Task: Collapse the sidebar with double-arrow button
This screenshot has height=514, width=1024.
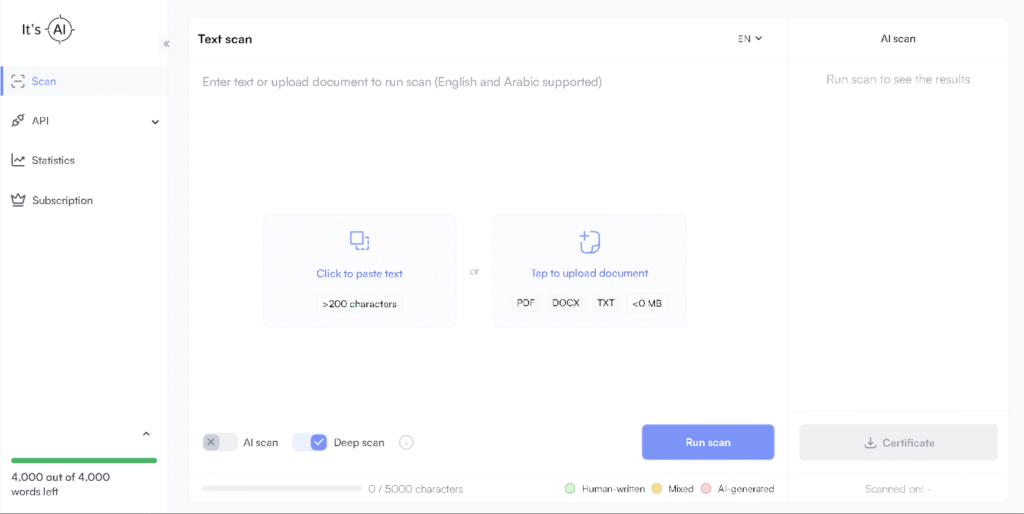Action: coord(166,44)
